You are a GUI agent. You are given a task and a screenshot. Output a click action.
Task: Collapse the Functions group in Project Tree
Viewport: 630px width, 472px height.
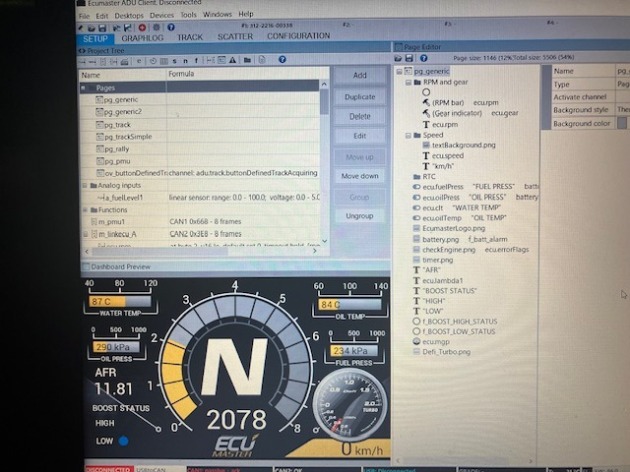coord(85,210)
